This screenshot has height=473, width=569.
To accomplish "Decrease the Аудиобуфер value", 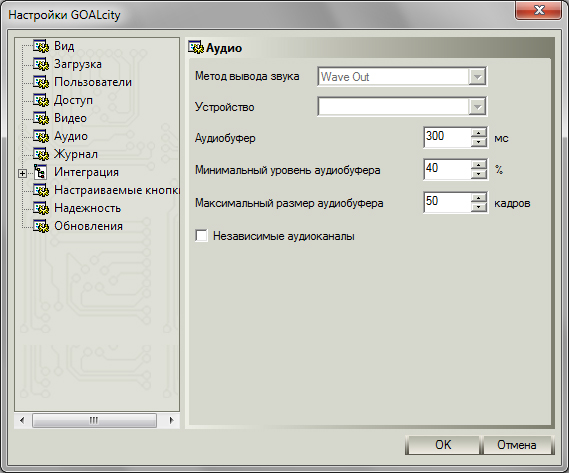I will point(479,142).
